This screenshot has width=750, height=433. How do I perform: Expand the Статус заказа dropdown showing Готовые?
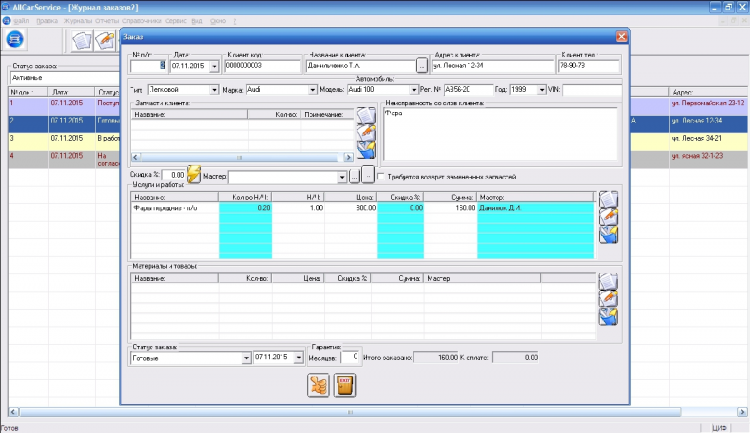coord(246,357)
